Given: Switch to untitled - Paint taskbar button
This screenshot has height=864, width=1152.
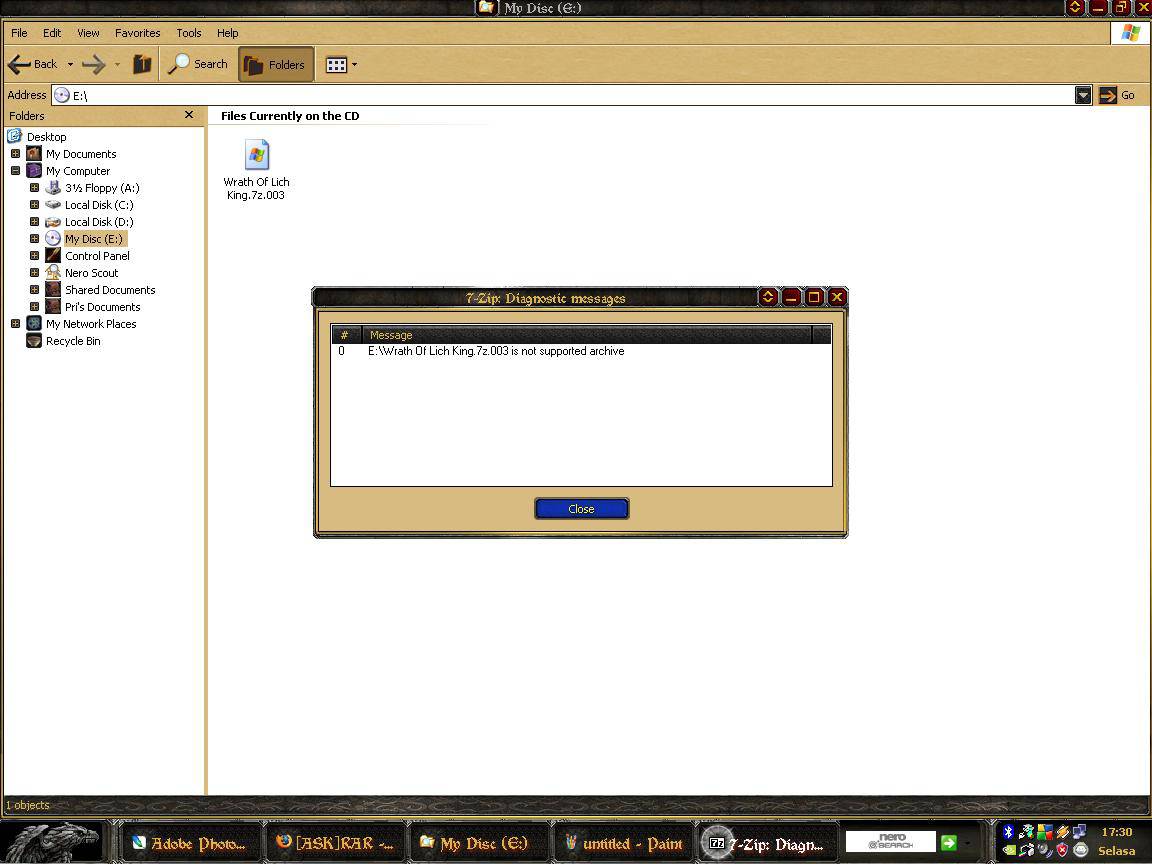Looking at the screenshot, I should [x=623, y=843].
